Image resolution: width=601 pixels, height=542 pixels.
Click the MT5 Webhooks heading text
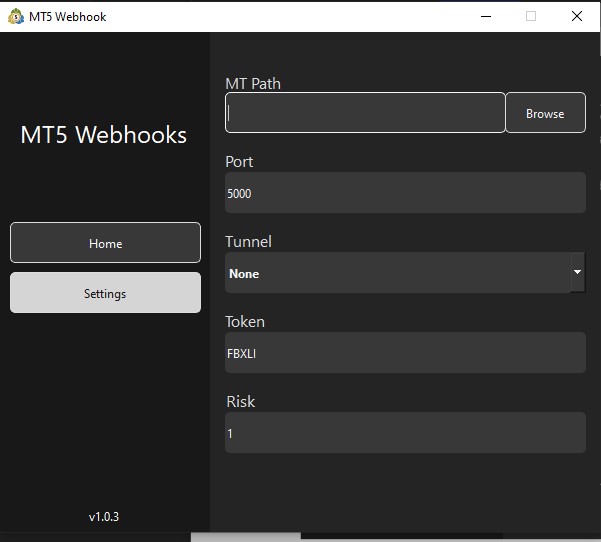coord(103,135)
